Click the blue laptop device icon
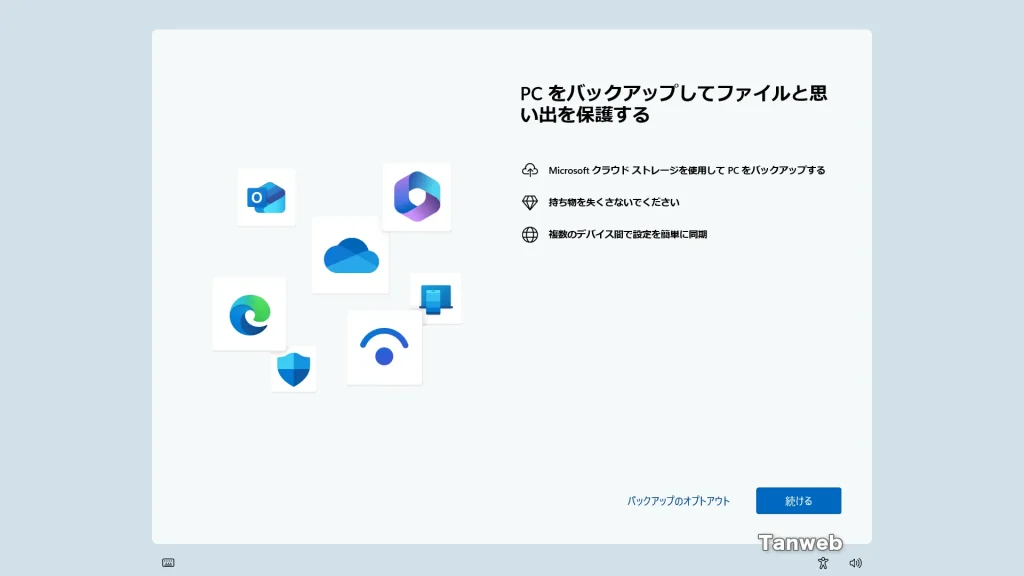 (436, 299)
